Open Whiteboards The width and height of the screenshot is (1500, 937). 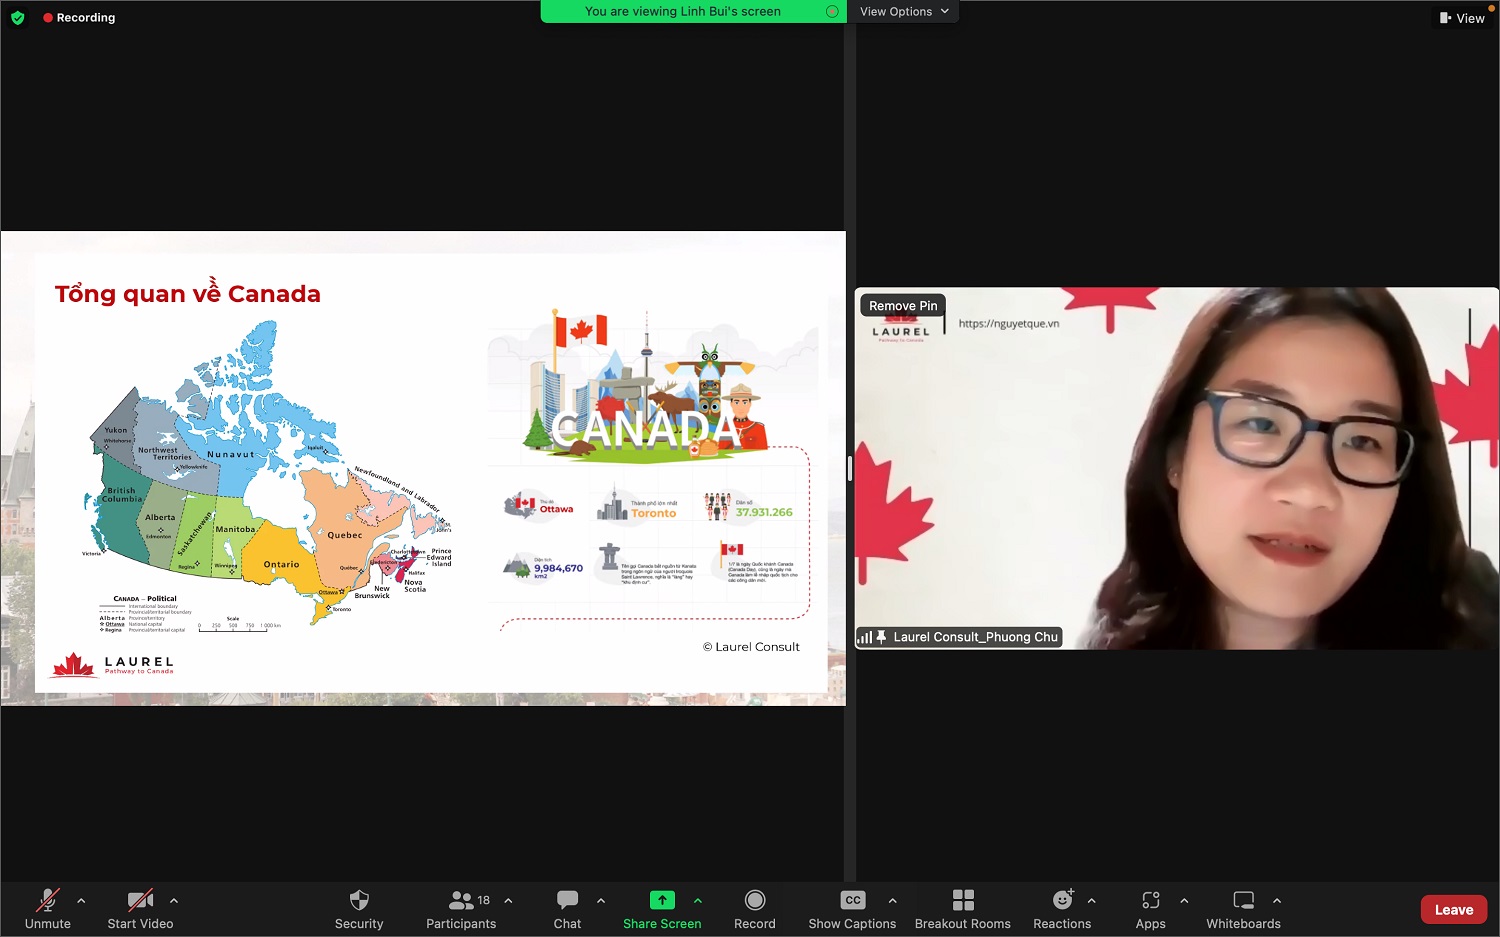pyautogui.click(x=1242, y=908)
